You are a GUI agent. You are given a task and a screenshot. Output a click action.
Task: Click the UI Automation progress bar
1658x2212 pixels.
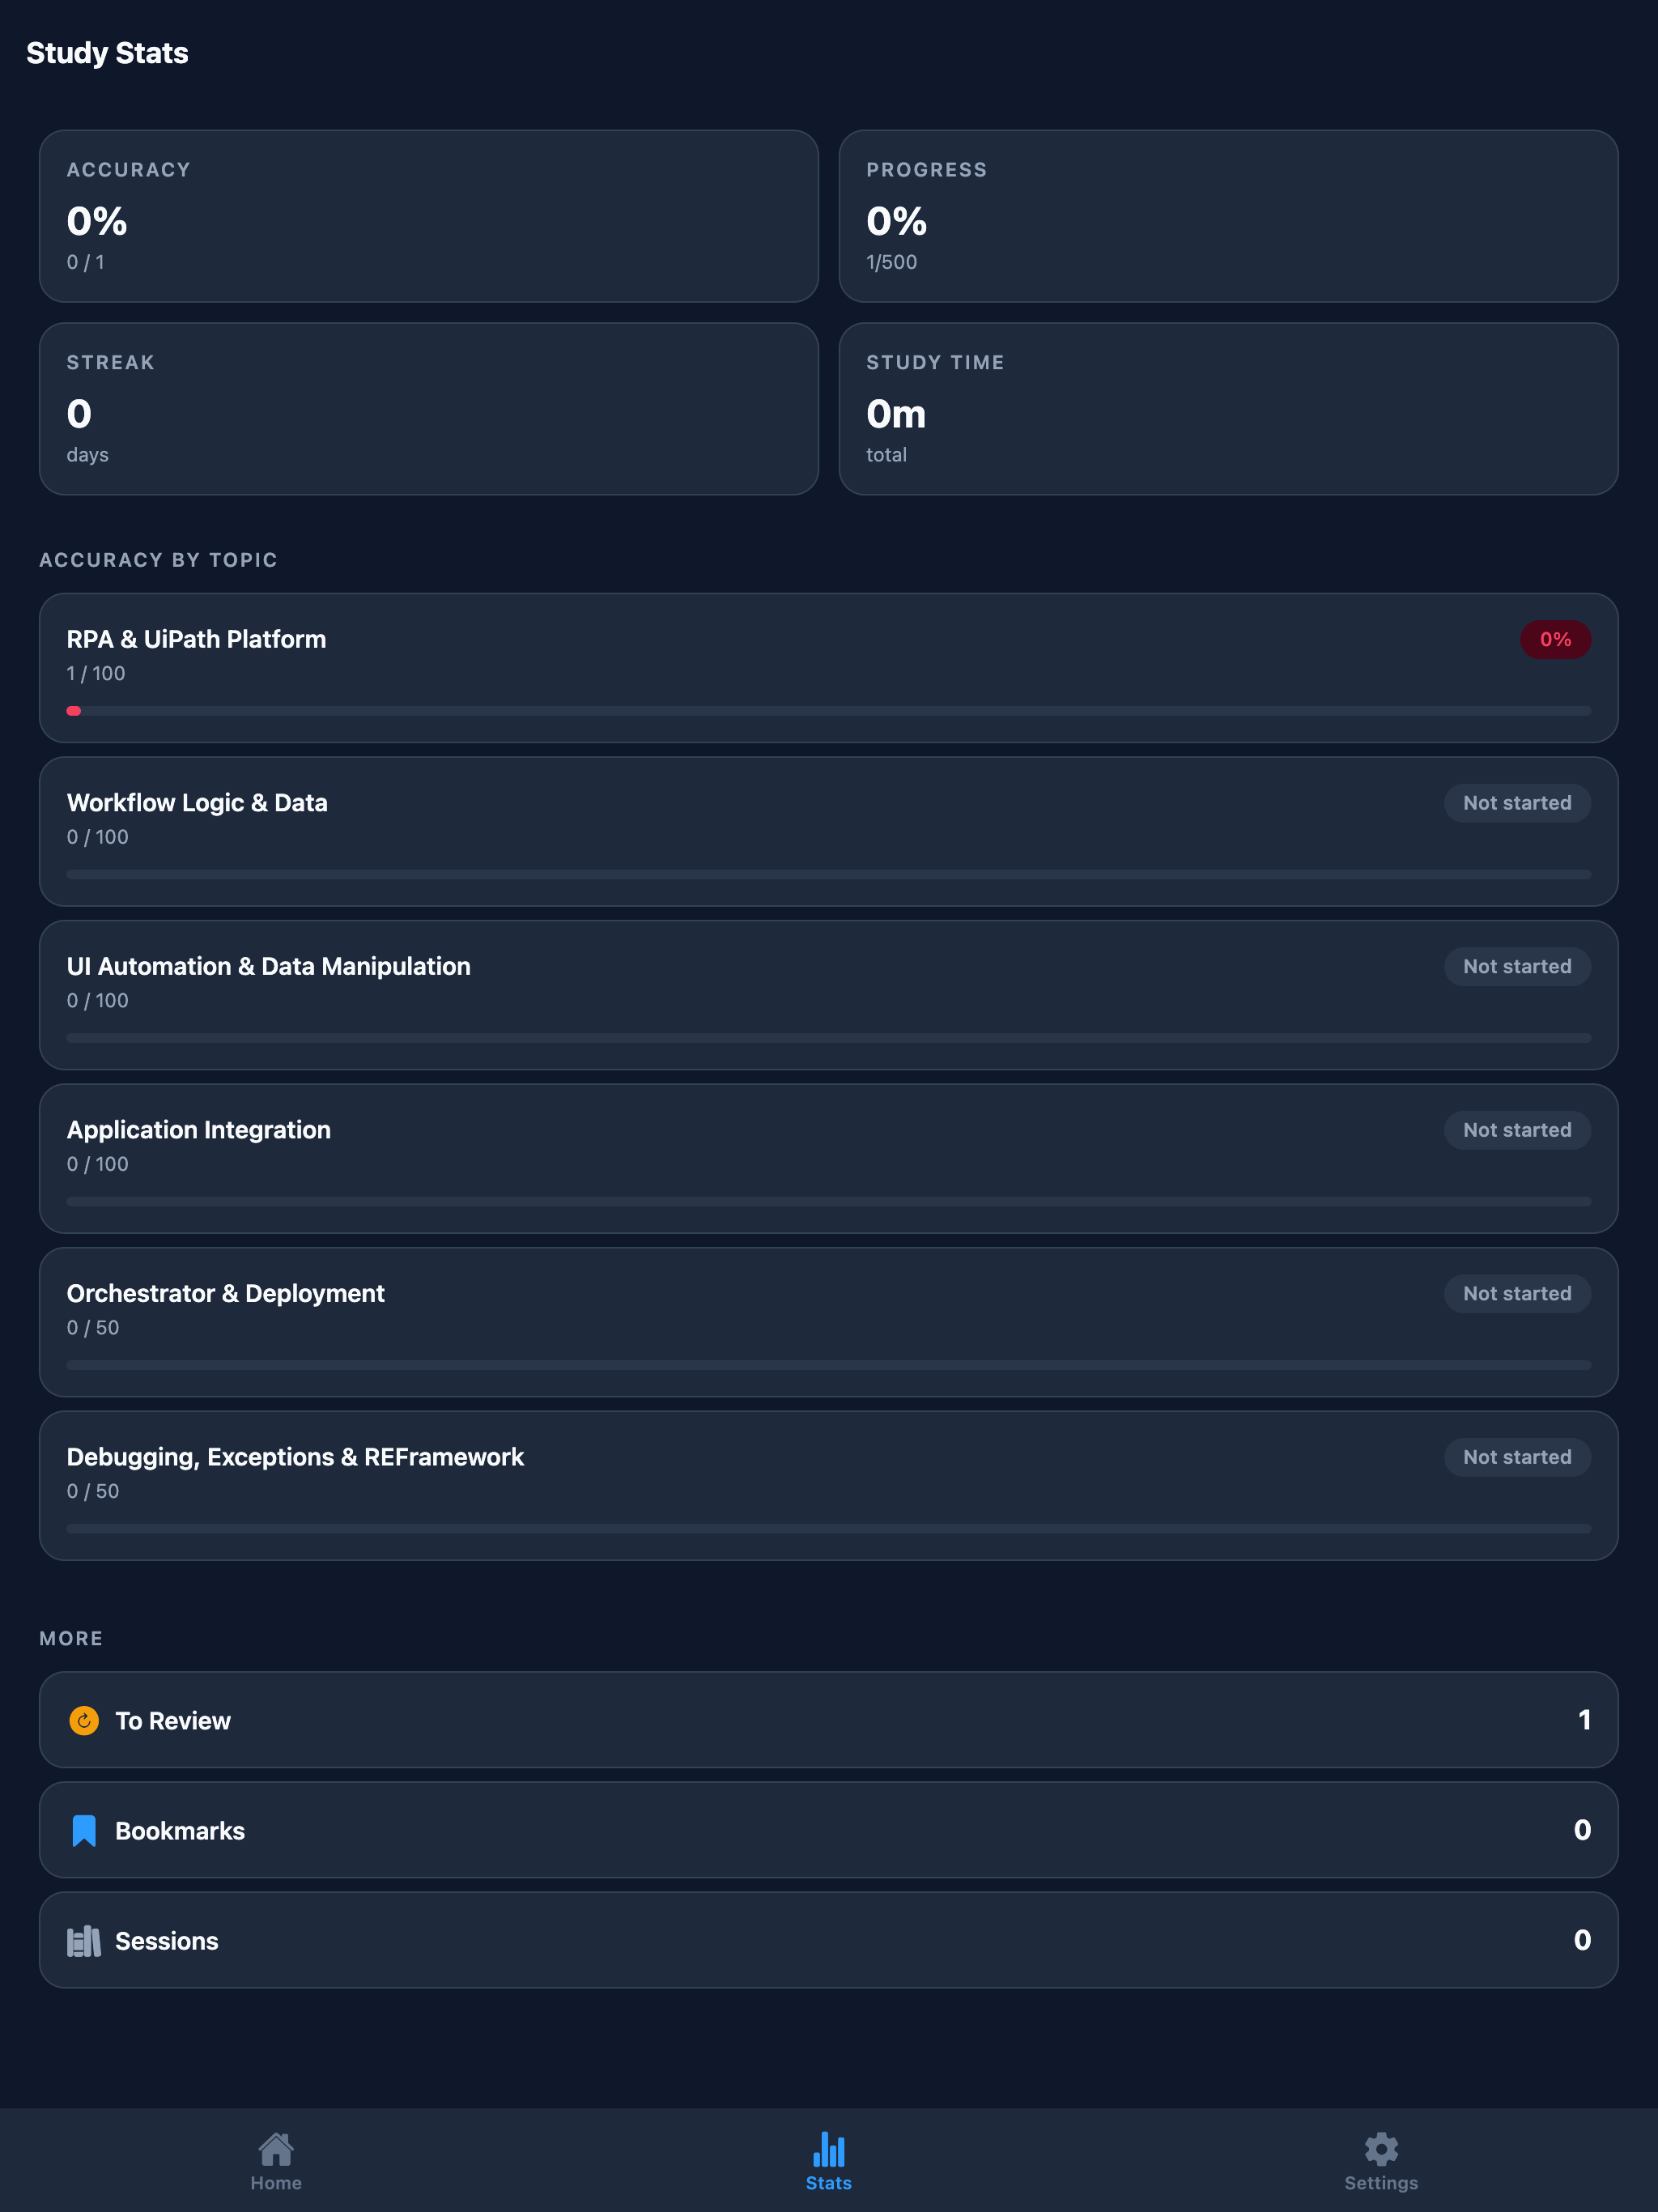(x=829, y=1038)
